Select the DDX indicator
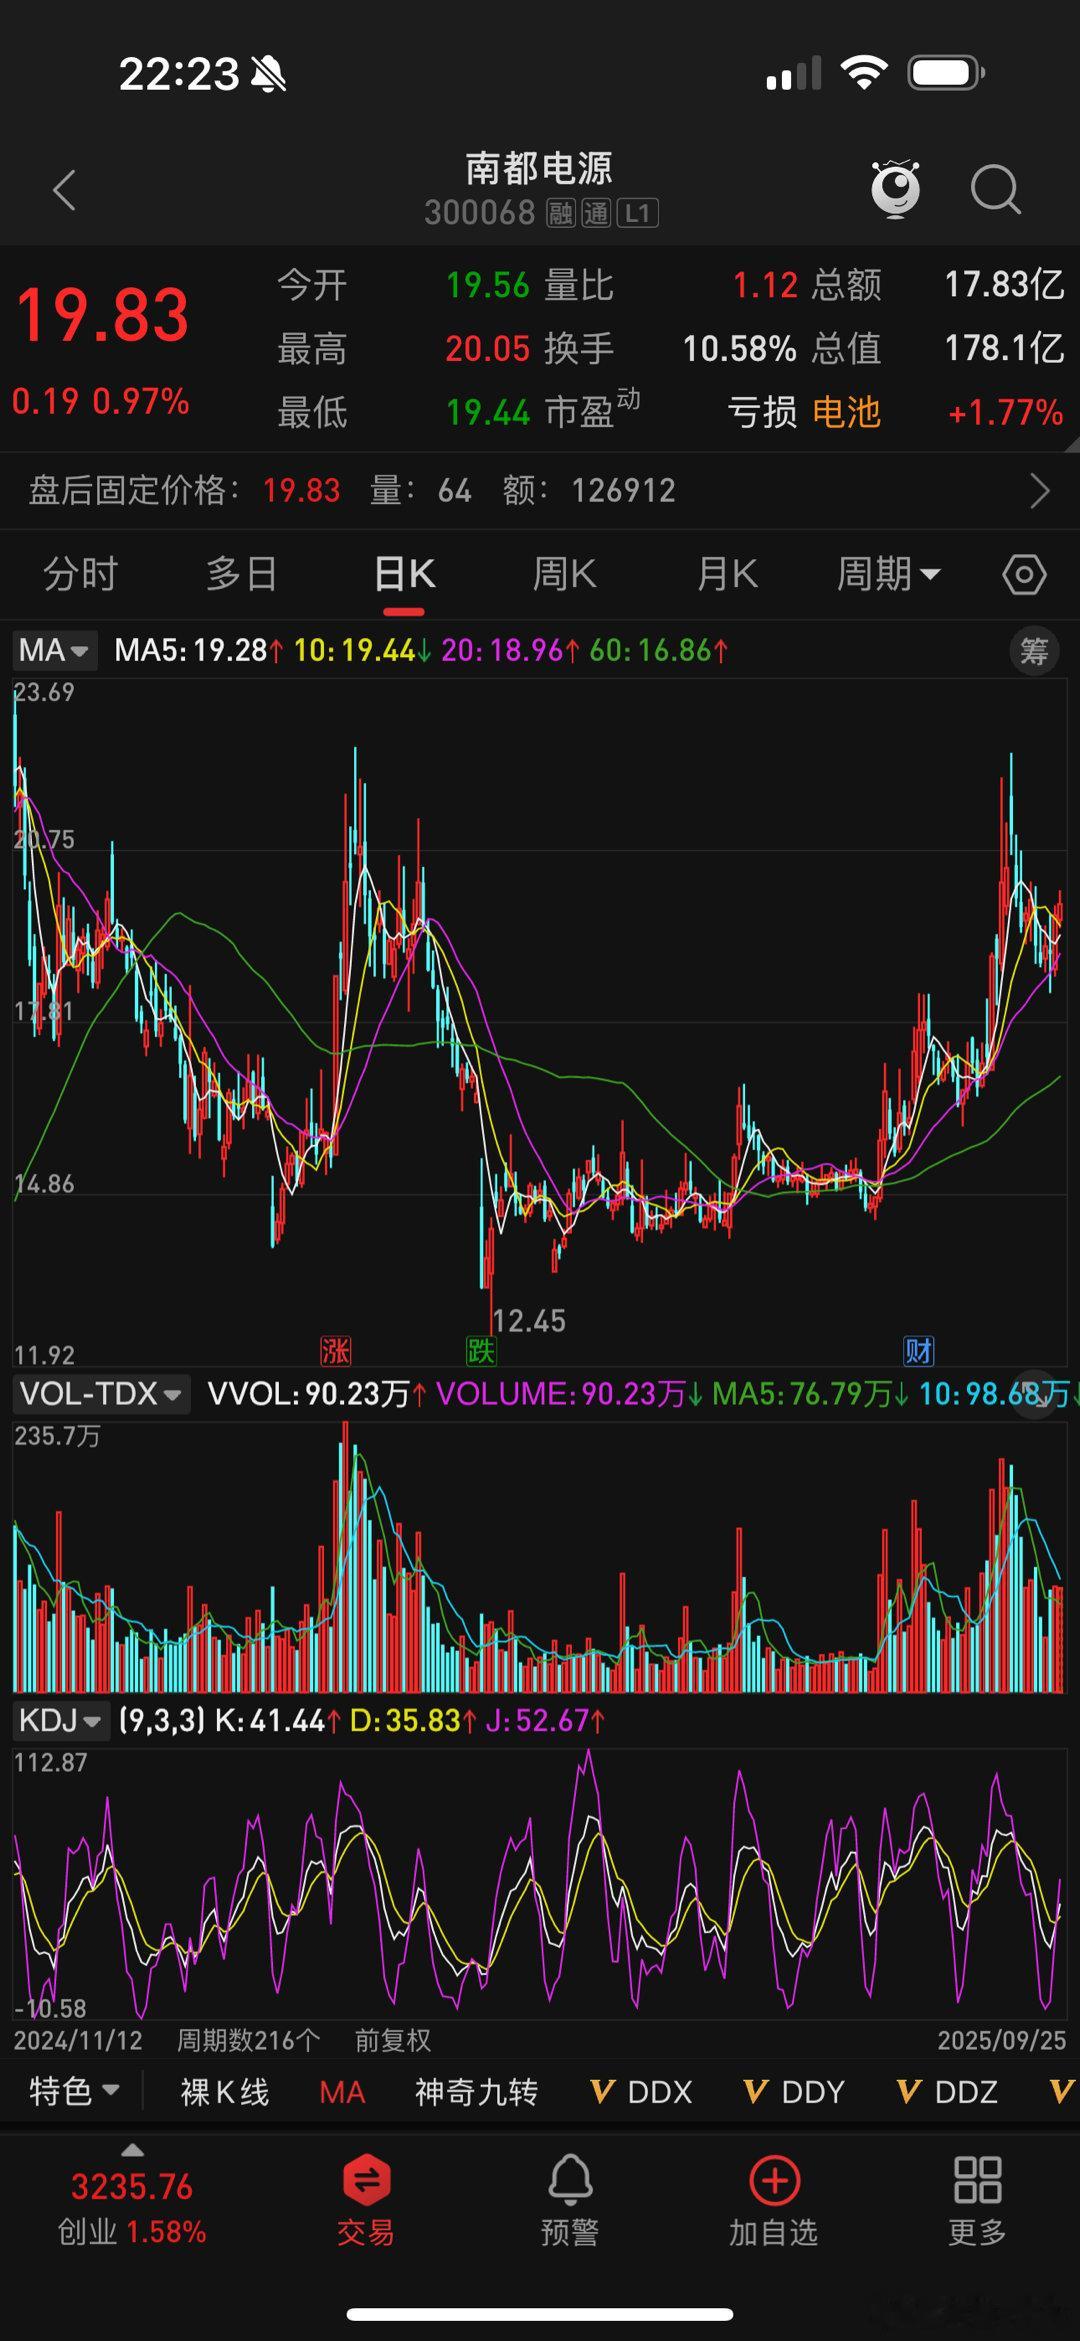 [642, 2092]
